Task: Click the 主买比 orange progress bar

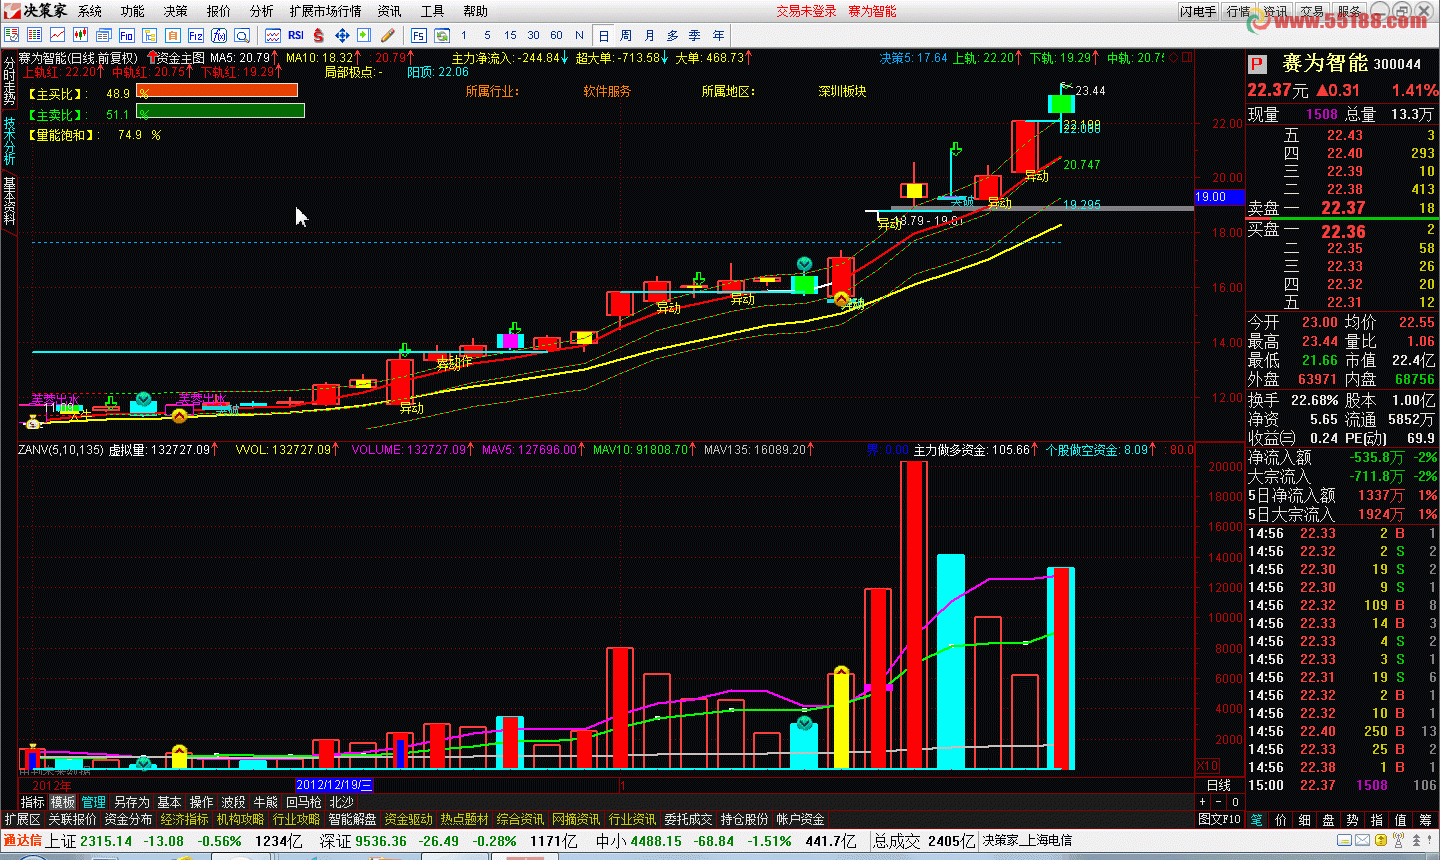Action: point(218,91)
